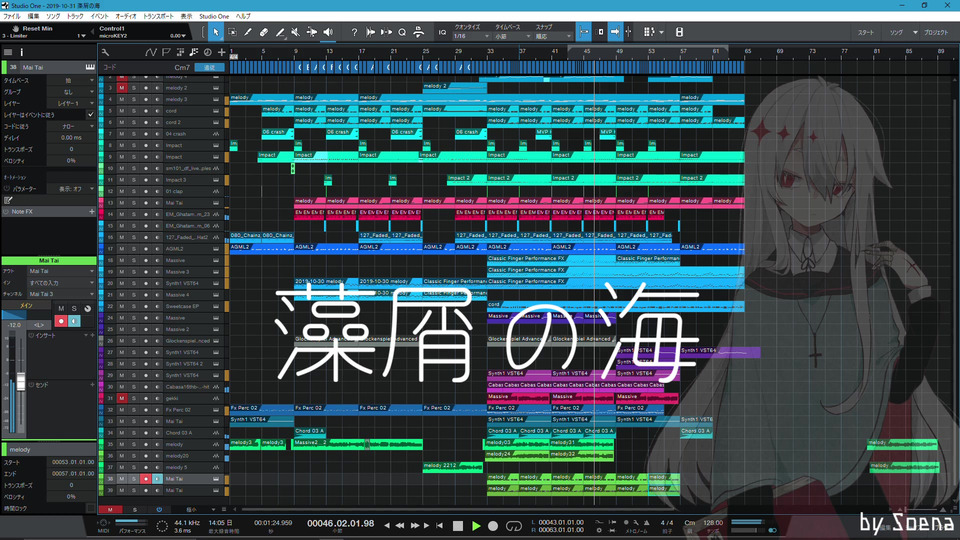Click the inspector channel volume fader
960x540 pixels.
[21, 381]
